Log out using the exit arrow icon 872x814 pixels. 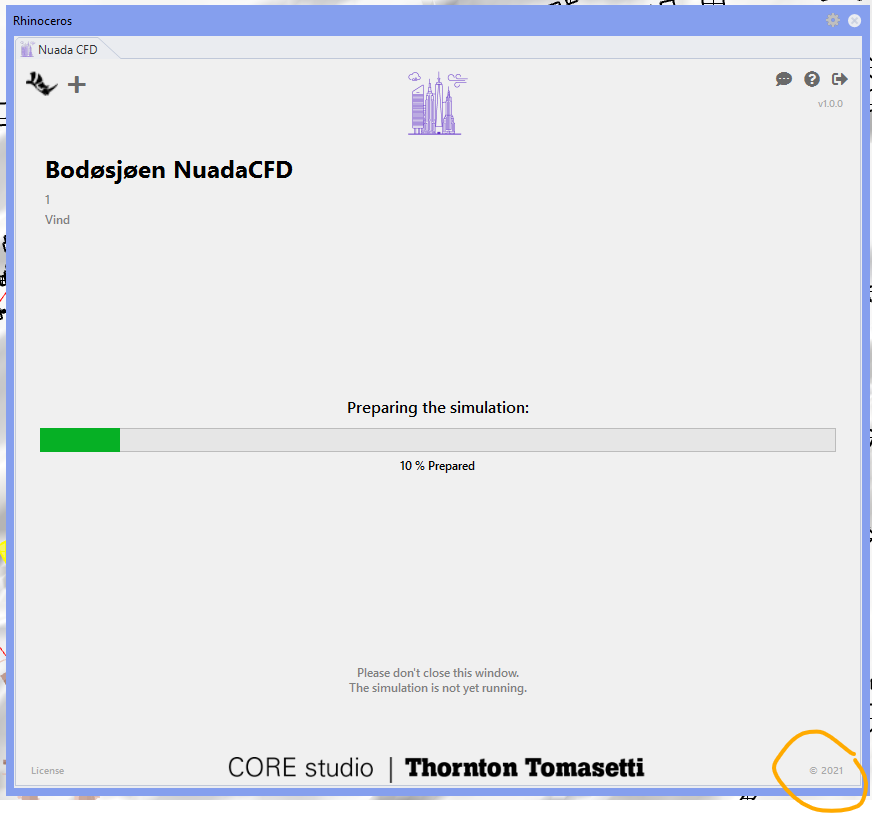(x=839, y=79)
